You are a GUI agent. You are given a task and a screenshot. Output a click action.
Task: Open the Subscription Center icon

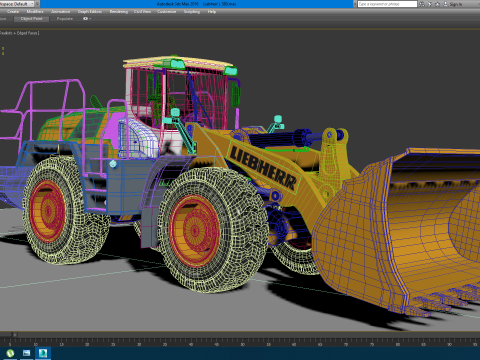pos(430,4)
